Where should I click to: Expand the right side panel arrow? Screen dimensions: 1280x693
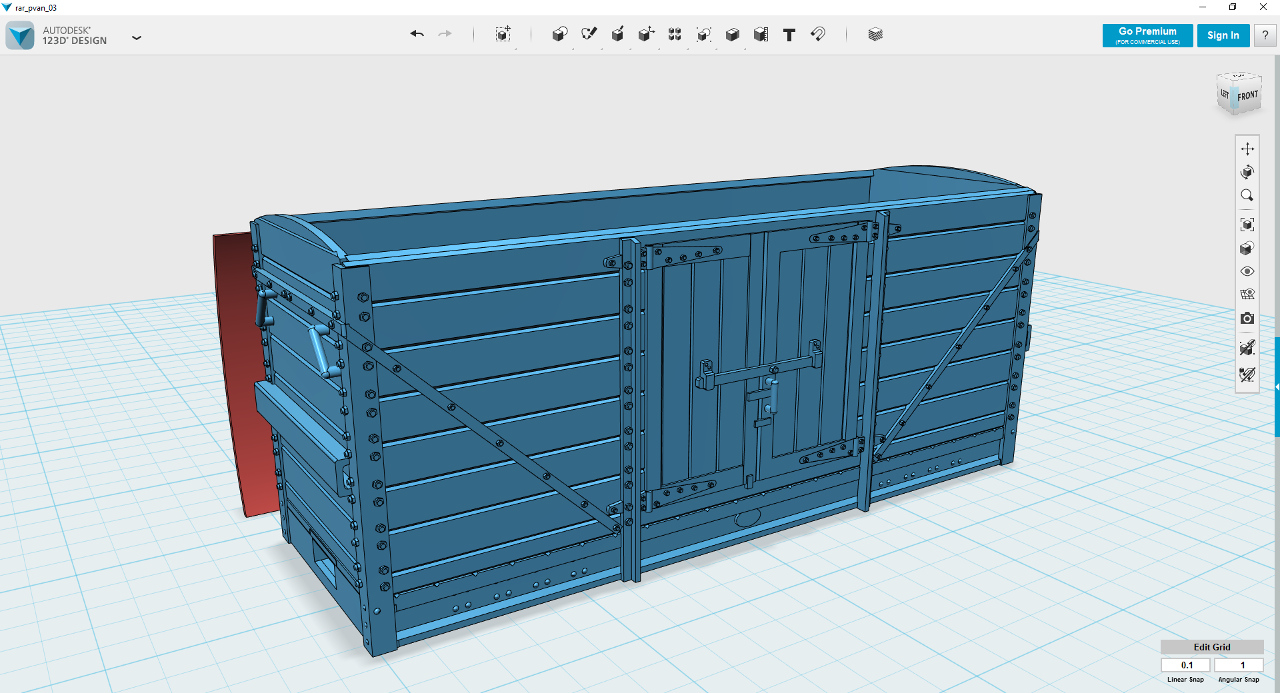pyautogui.click(x=1277, y=387)
